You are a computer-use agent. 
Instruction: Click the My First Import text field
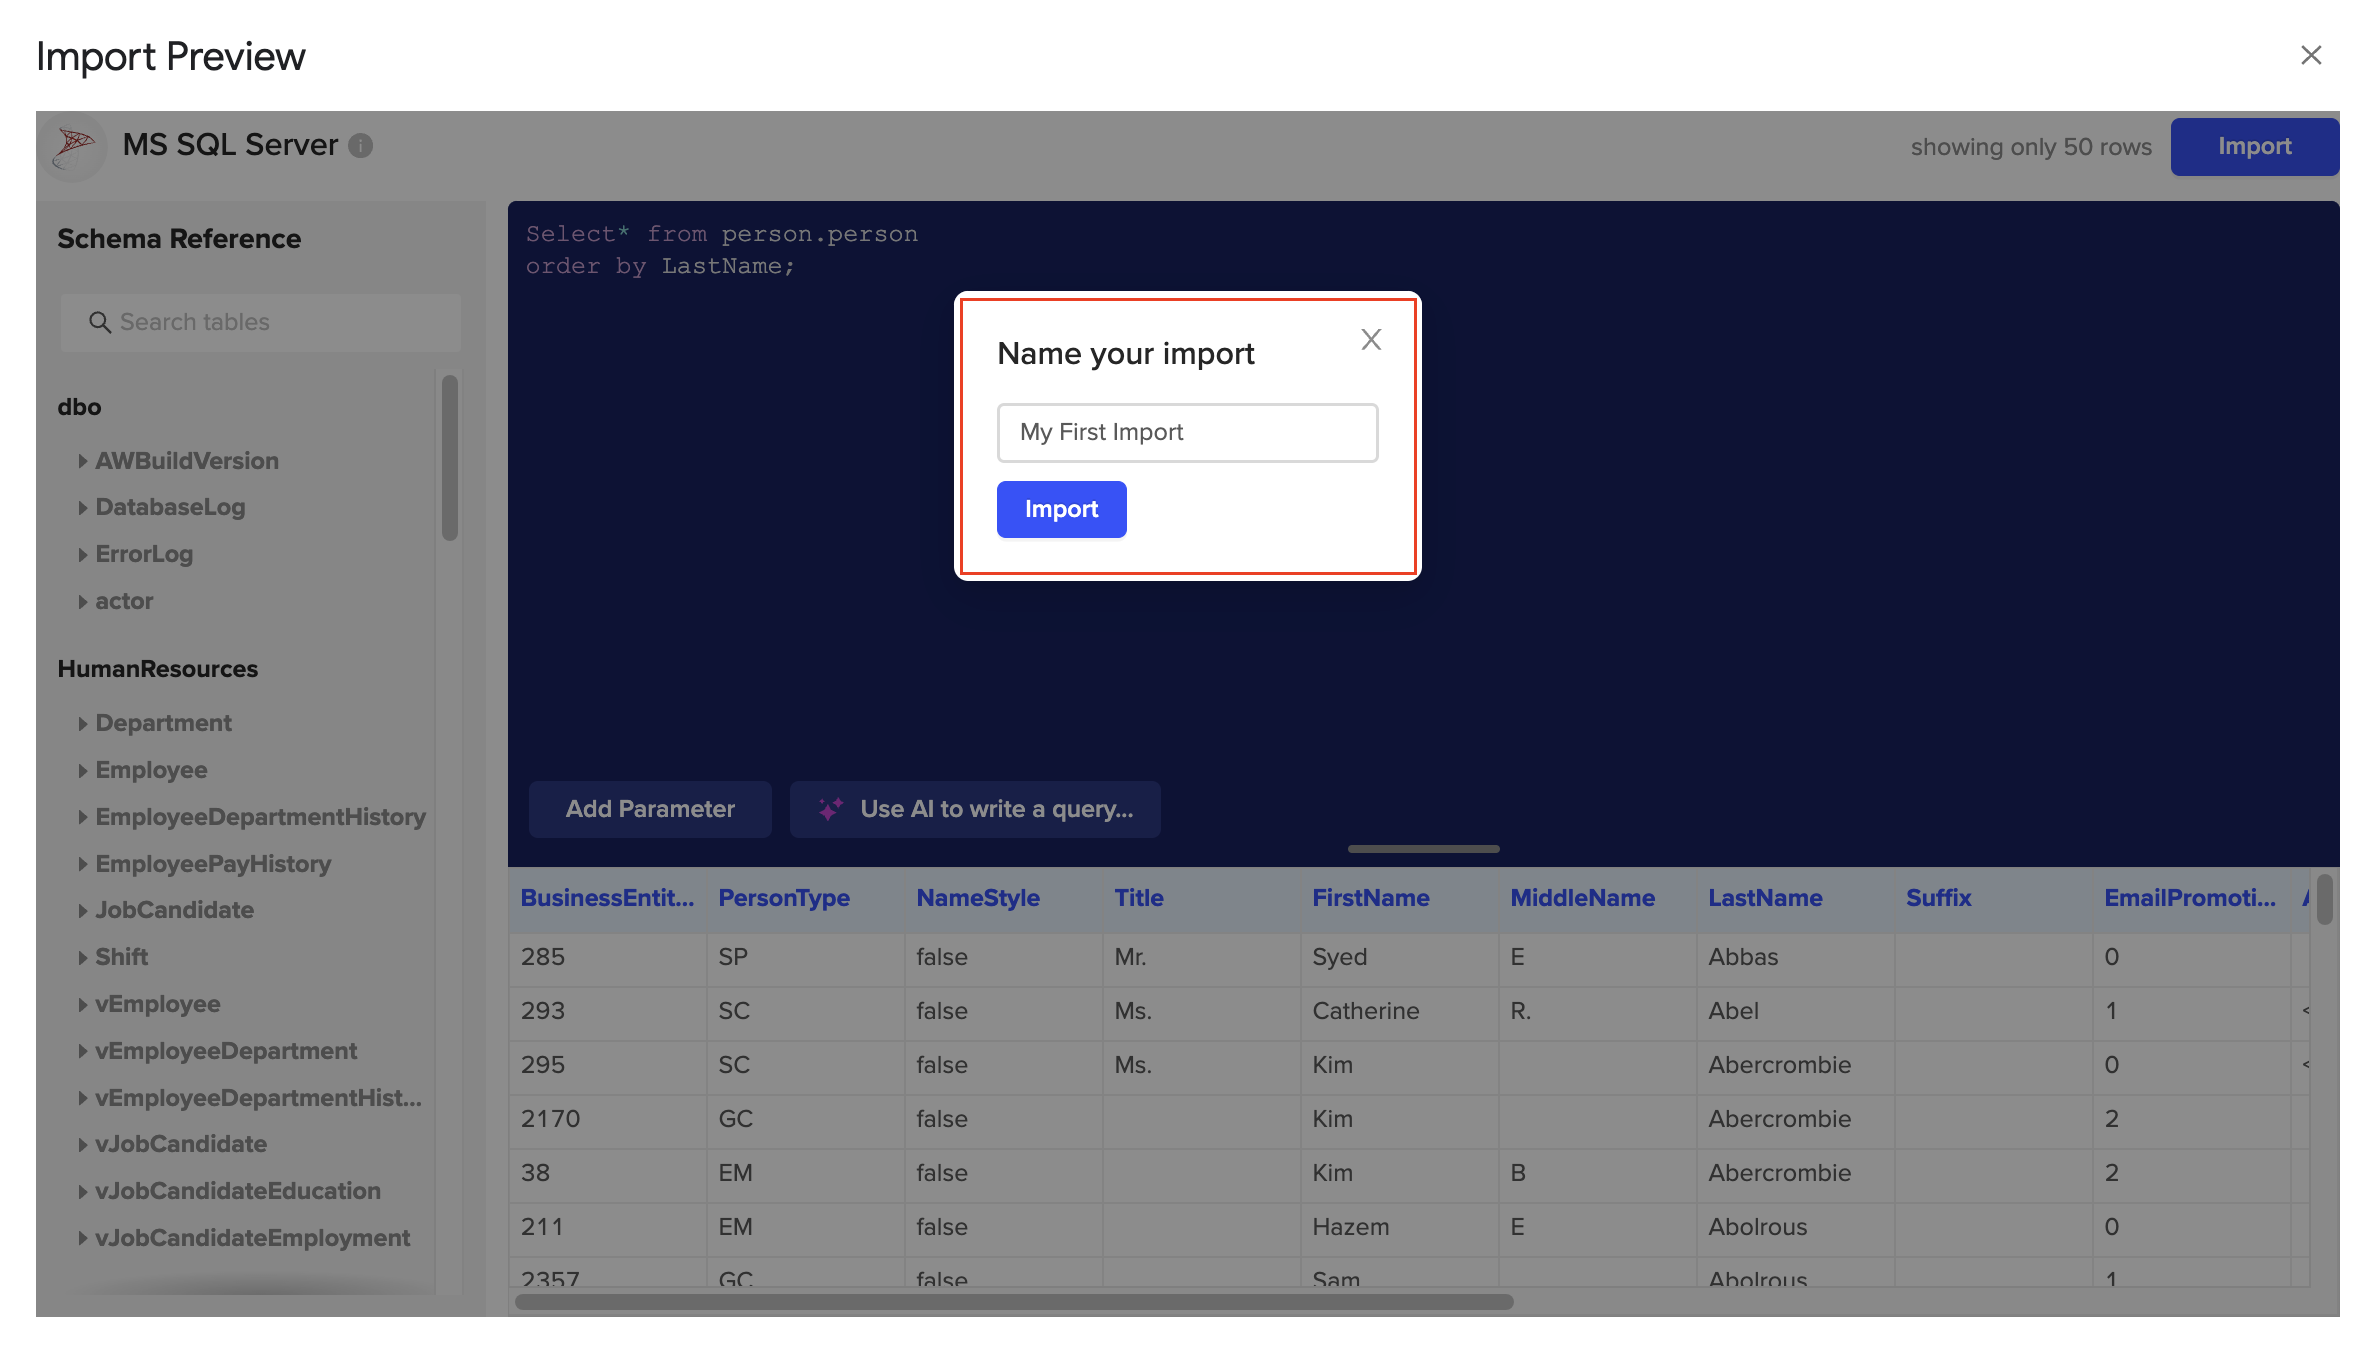[1187, 432]
